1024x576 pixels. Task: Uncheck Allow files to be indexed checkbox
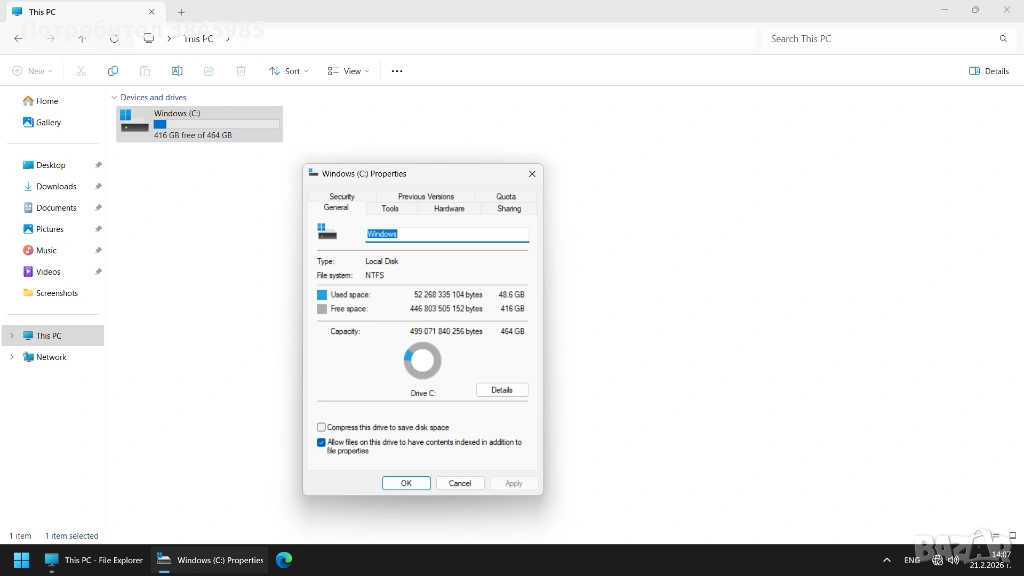tap(322, 442)
